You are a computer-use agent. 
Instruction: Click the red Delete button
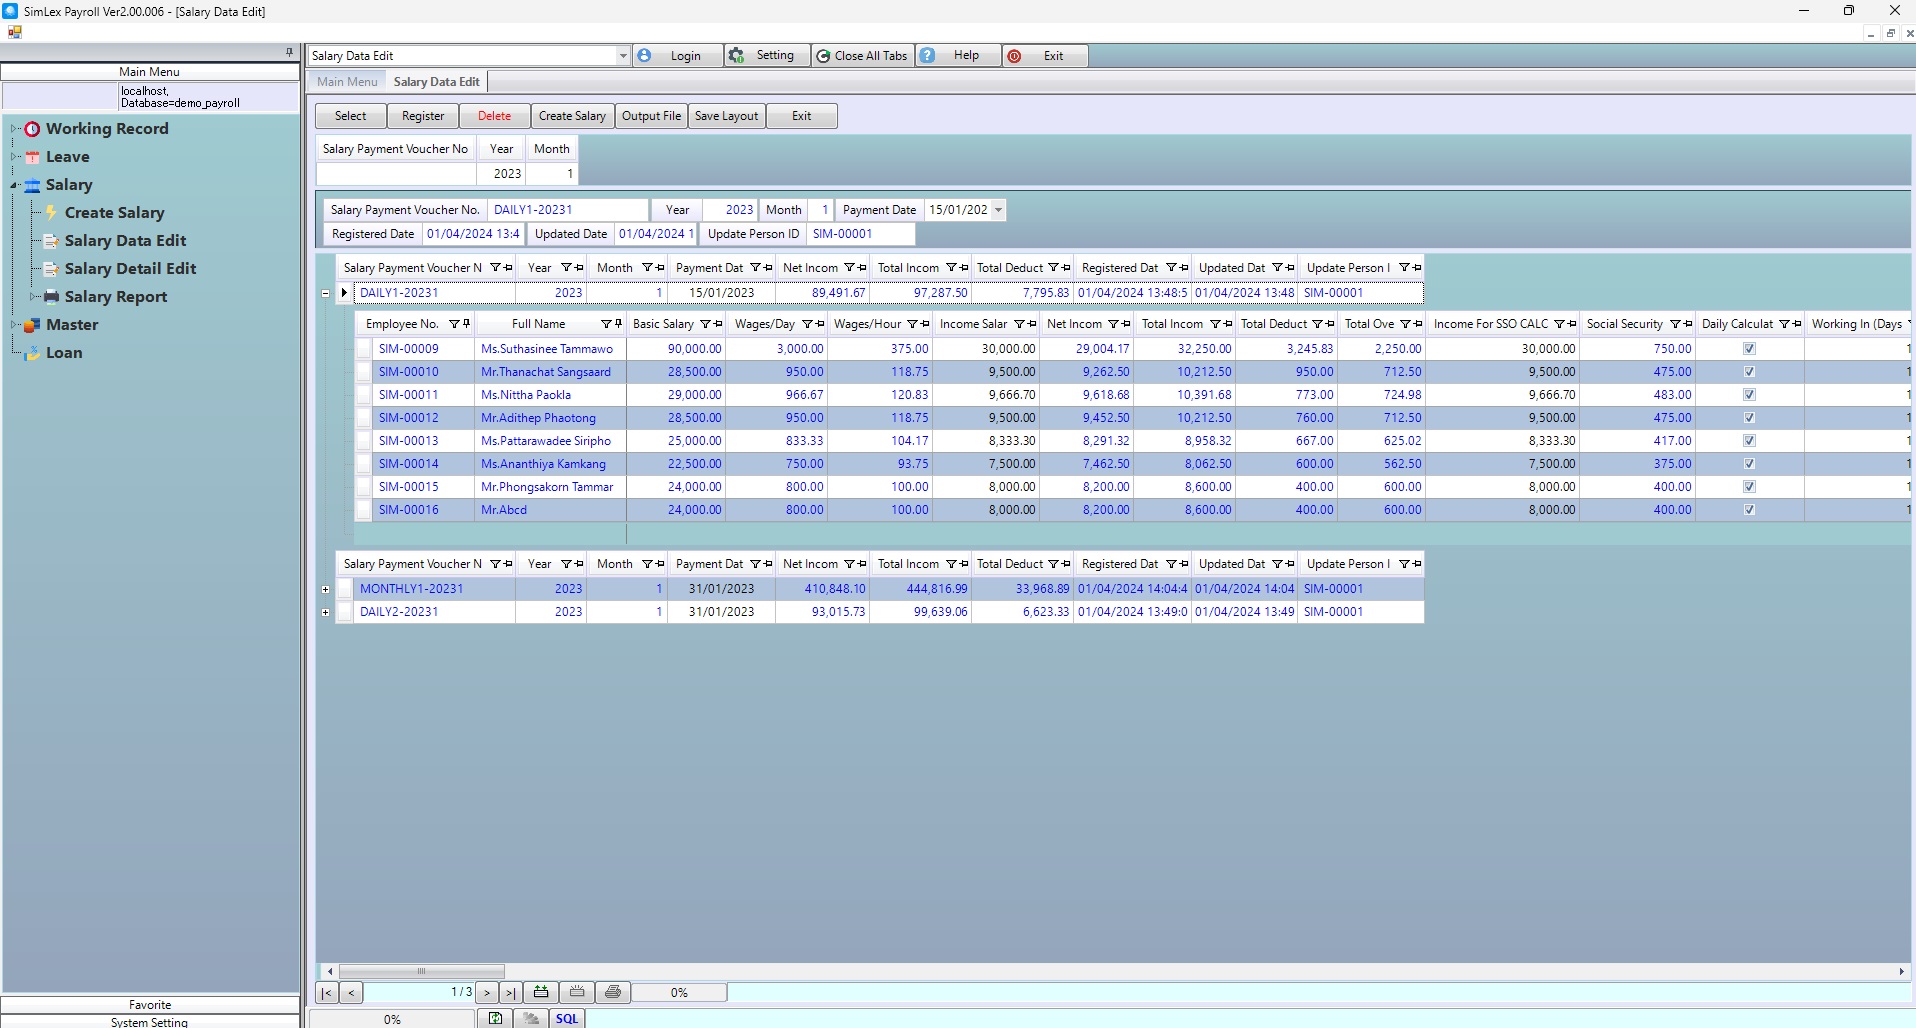[494, 116]
